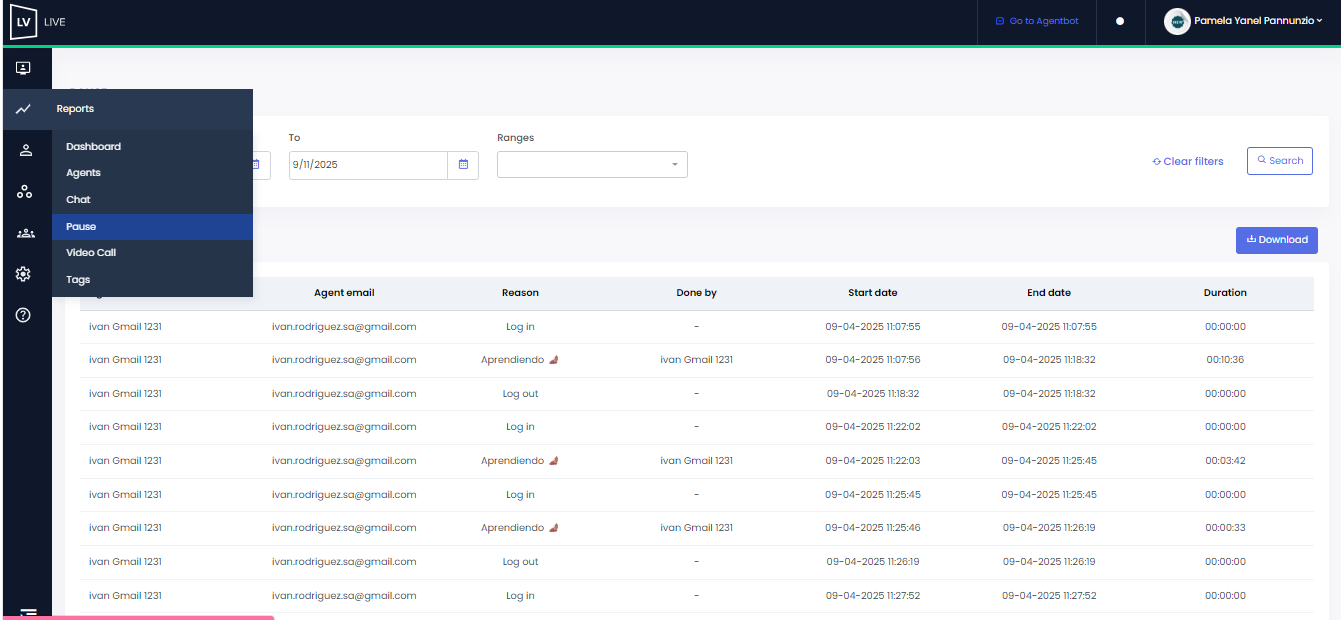The width and height of the screenshot is (1341, 620).
Task: Open Agents report from the submenu
Action: pos(83,173)
